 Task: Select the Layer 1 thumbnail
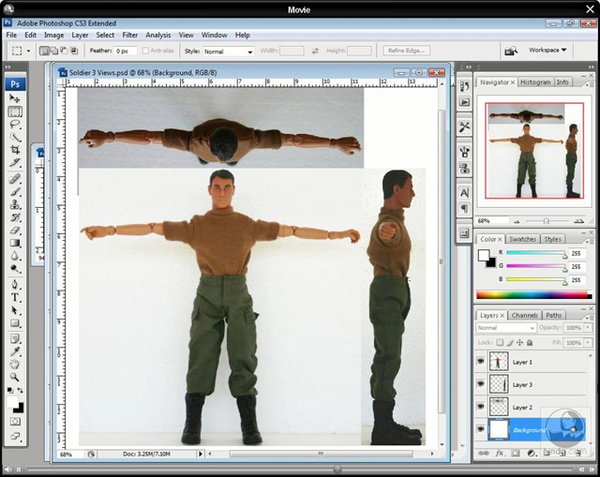[x=499, y=361]
